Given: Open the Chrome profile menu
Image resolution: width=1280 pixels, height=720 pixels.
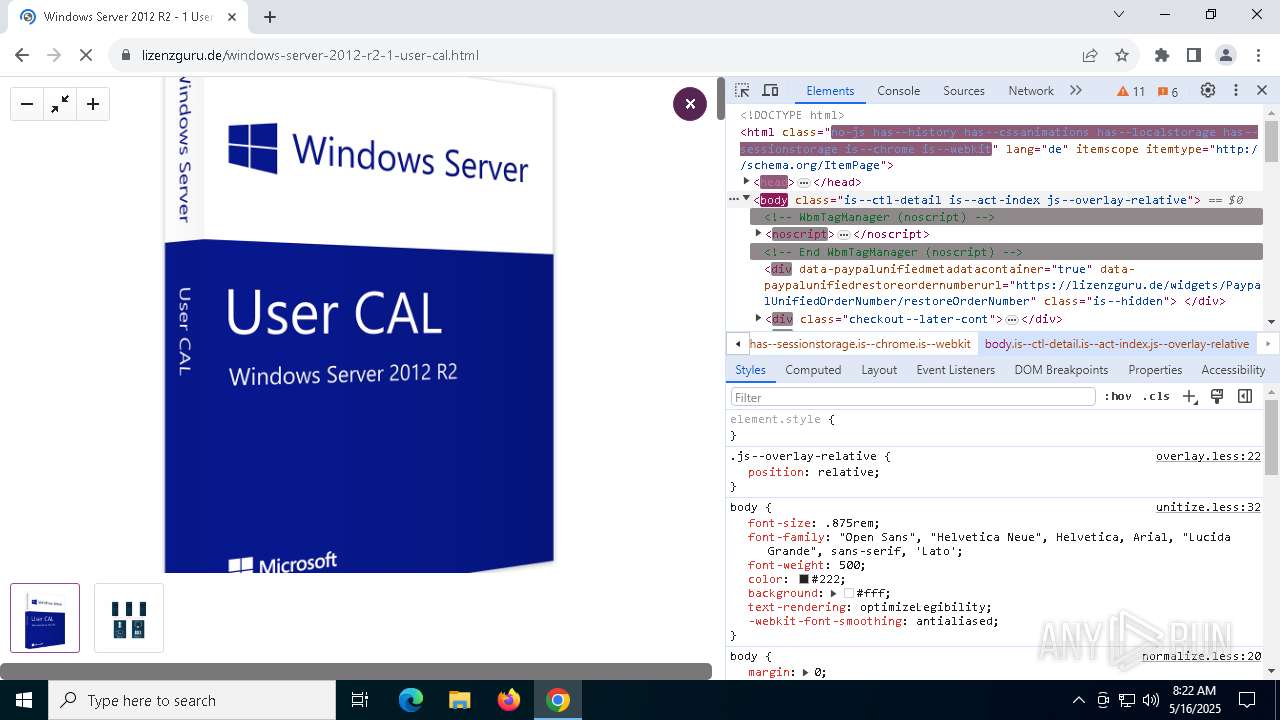Looking at the screenshot, I should click(1226, 55).
